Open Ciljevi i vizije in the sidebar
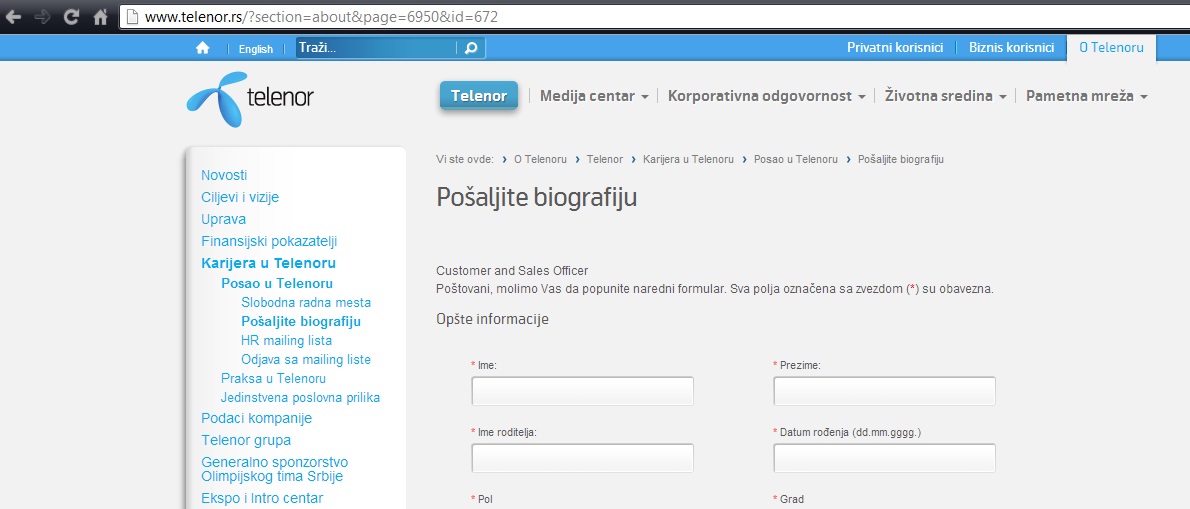1190x509 pixels. (x=240, y=197)
